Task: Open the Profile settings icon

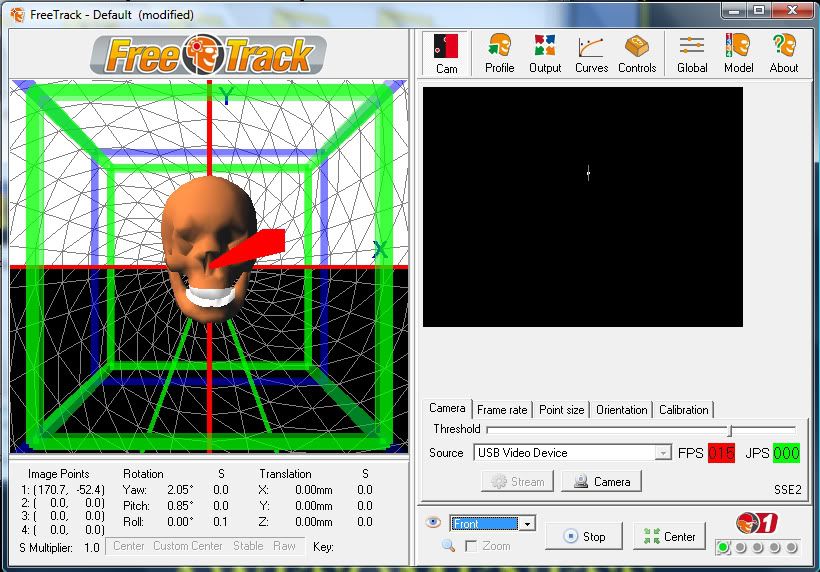Action: 499,53
